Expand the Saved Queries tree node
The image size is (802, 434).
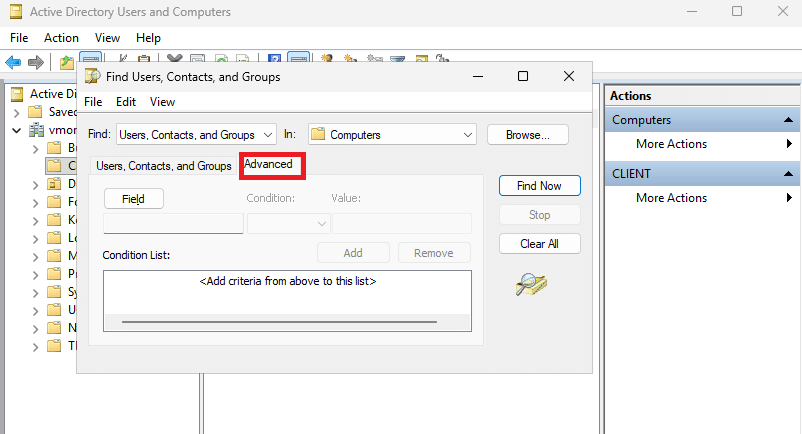click(16, 112)
